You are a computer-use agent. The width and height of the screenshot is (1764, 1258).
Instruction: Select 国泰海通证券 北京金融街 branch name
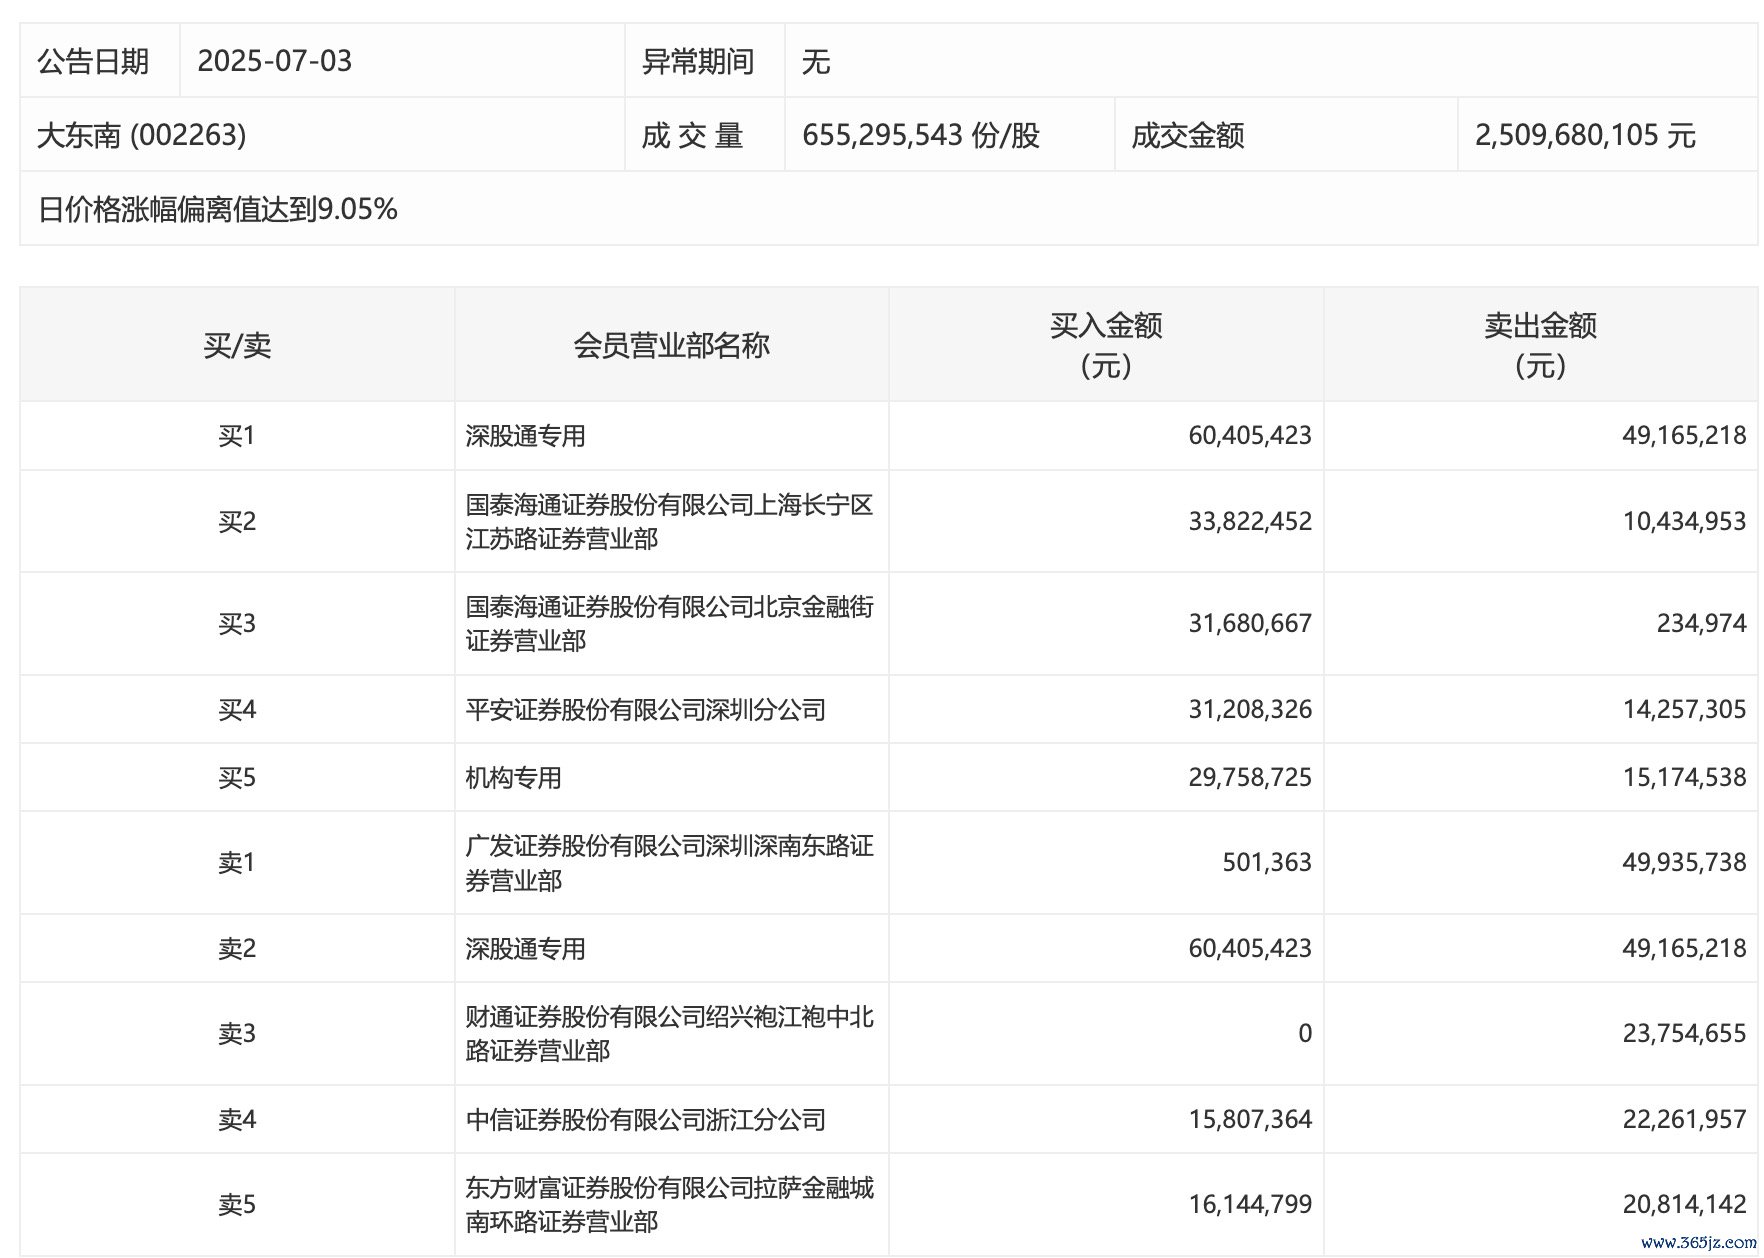(669, 623)
